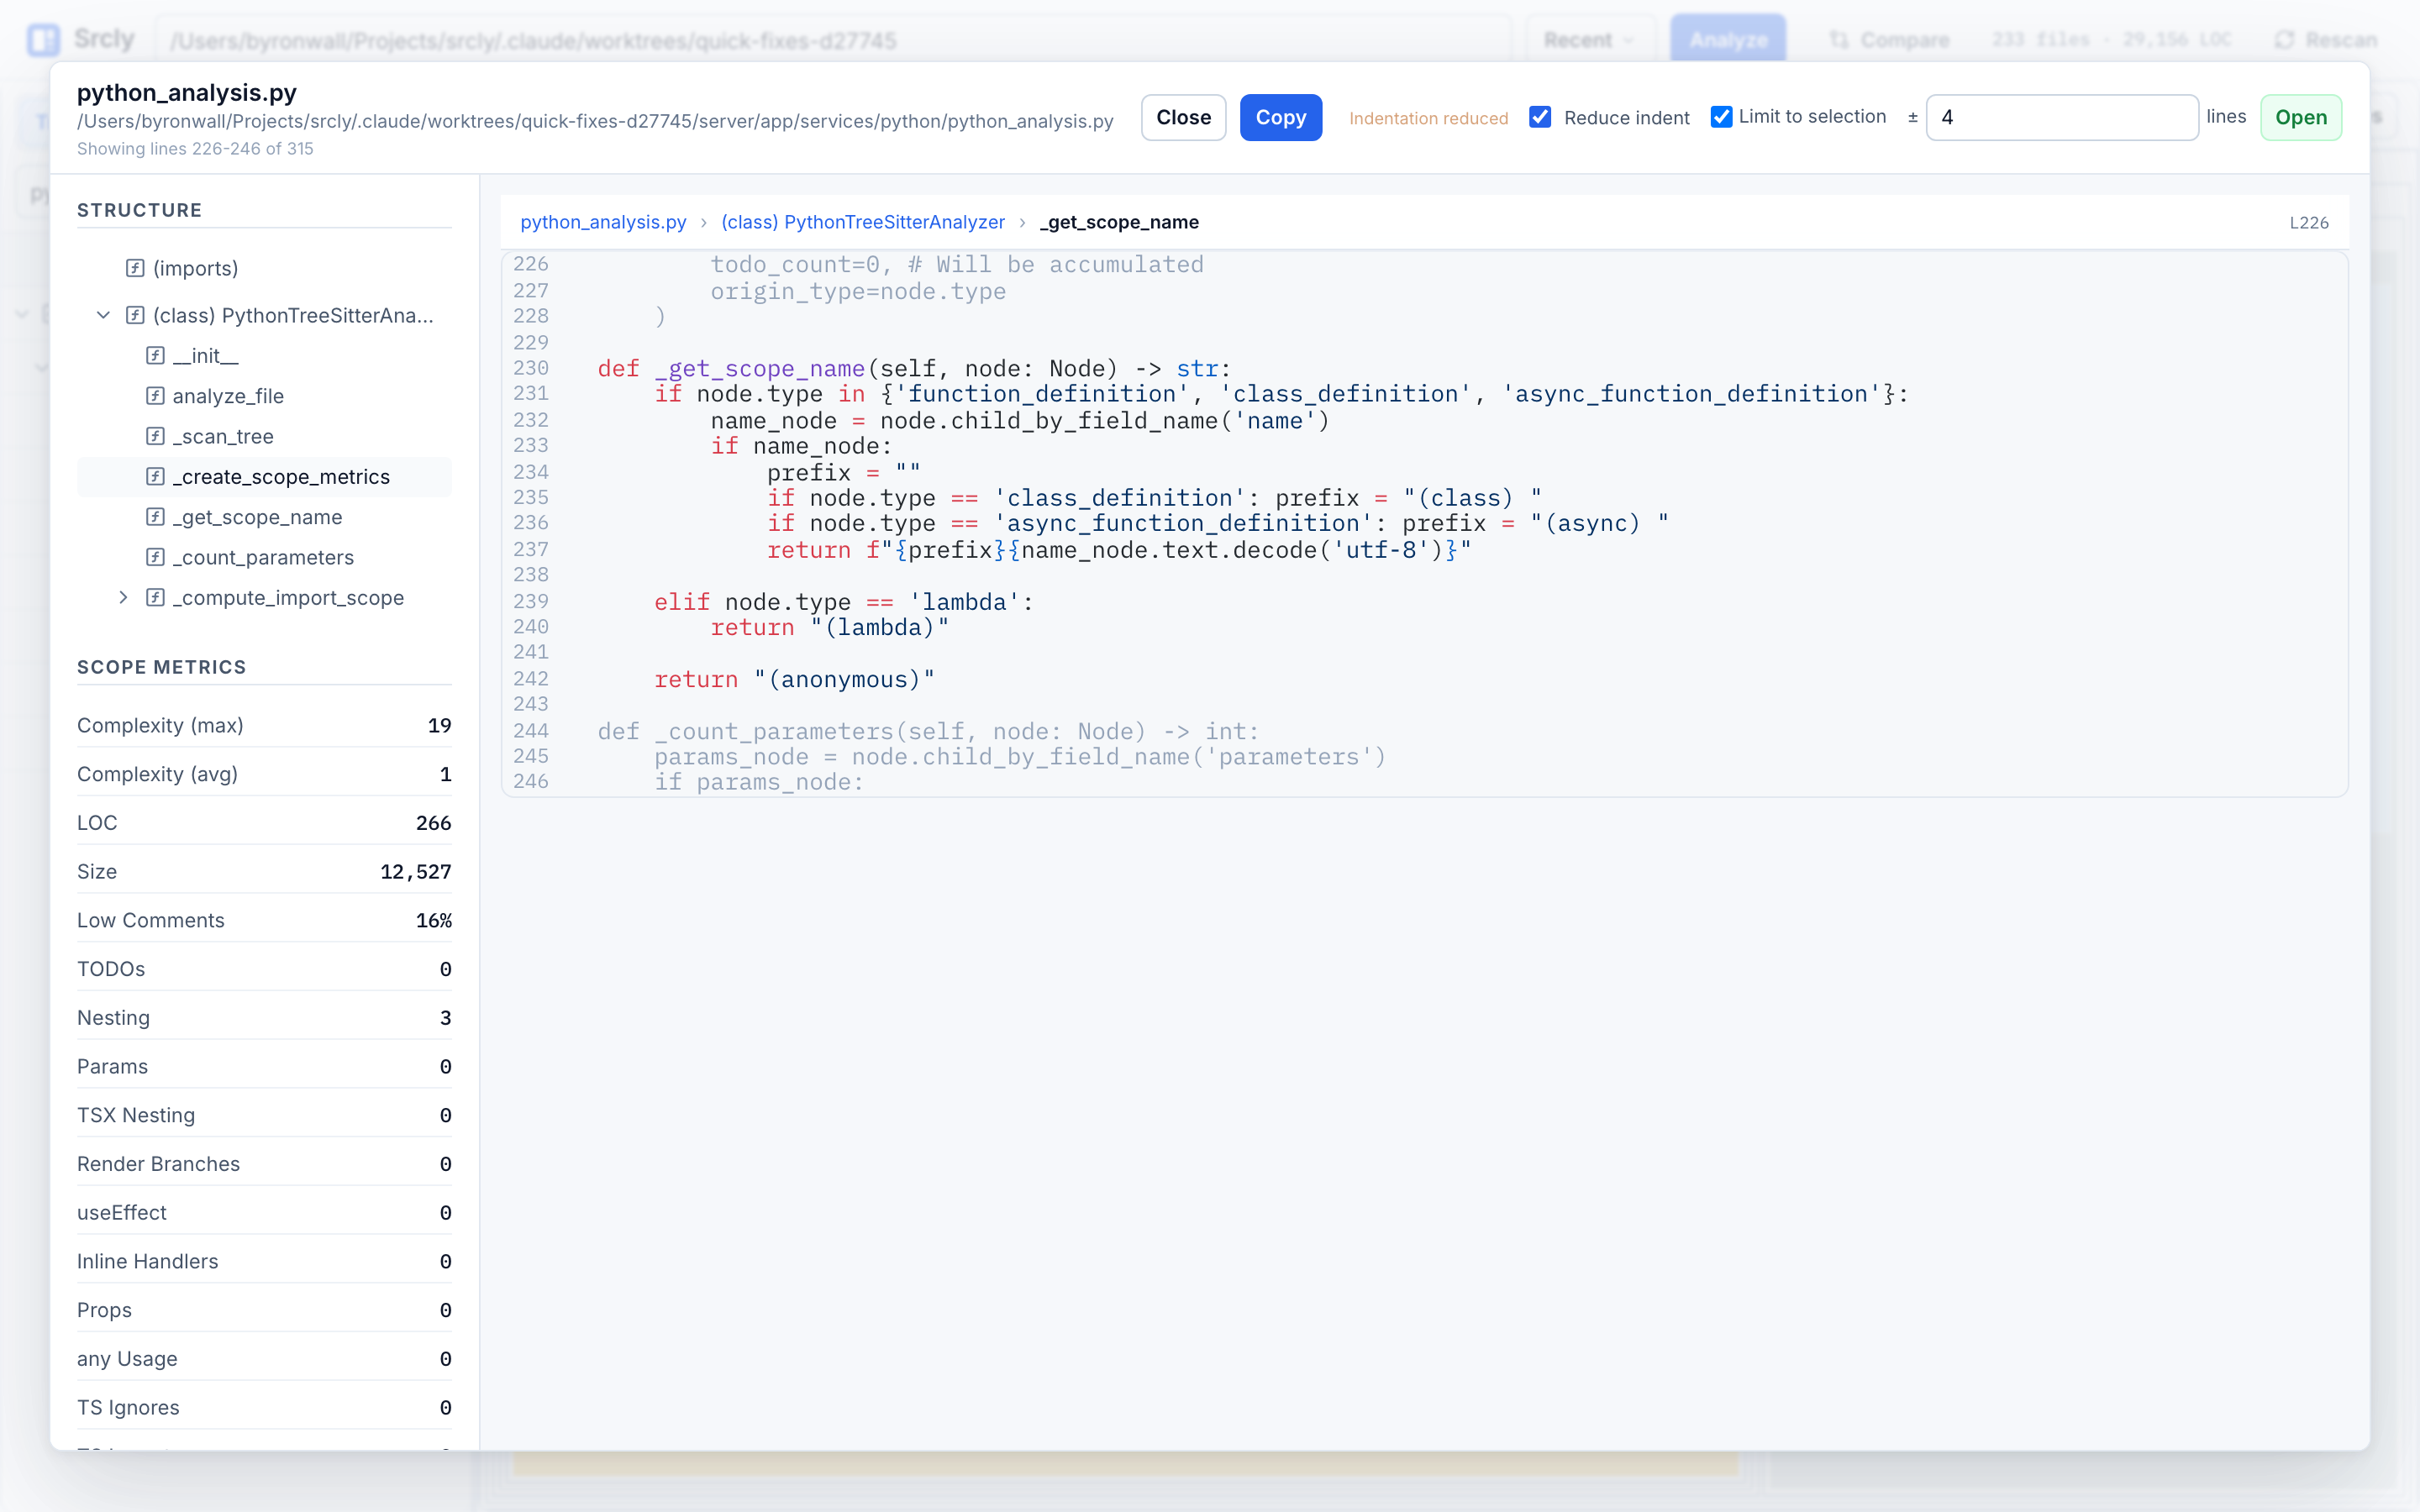This screenshot has height=1512, width=2420.
Task: Click the TODOs metric row
Action: click(x=264, y=969)
